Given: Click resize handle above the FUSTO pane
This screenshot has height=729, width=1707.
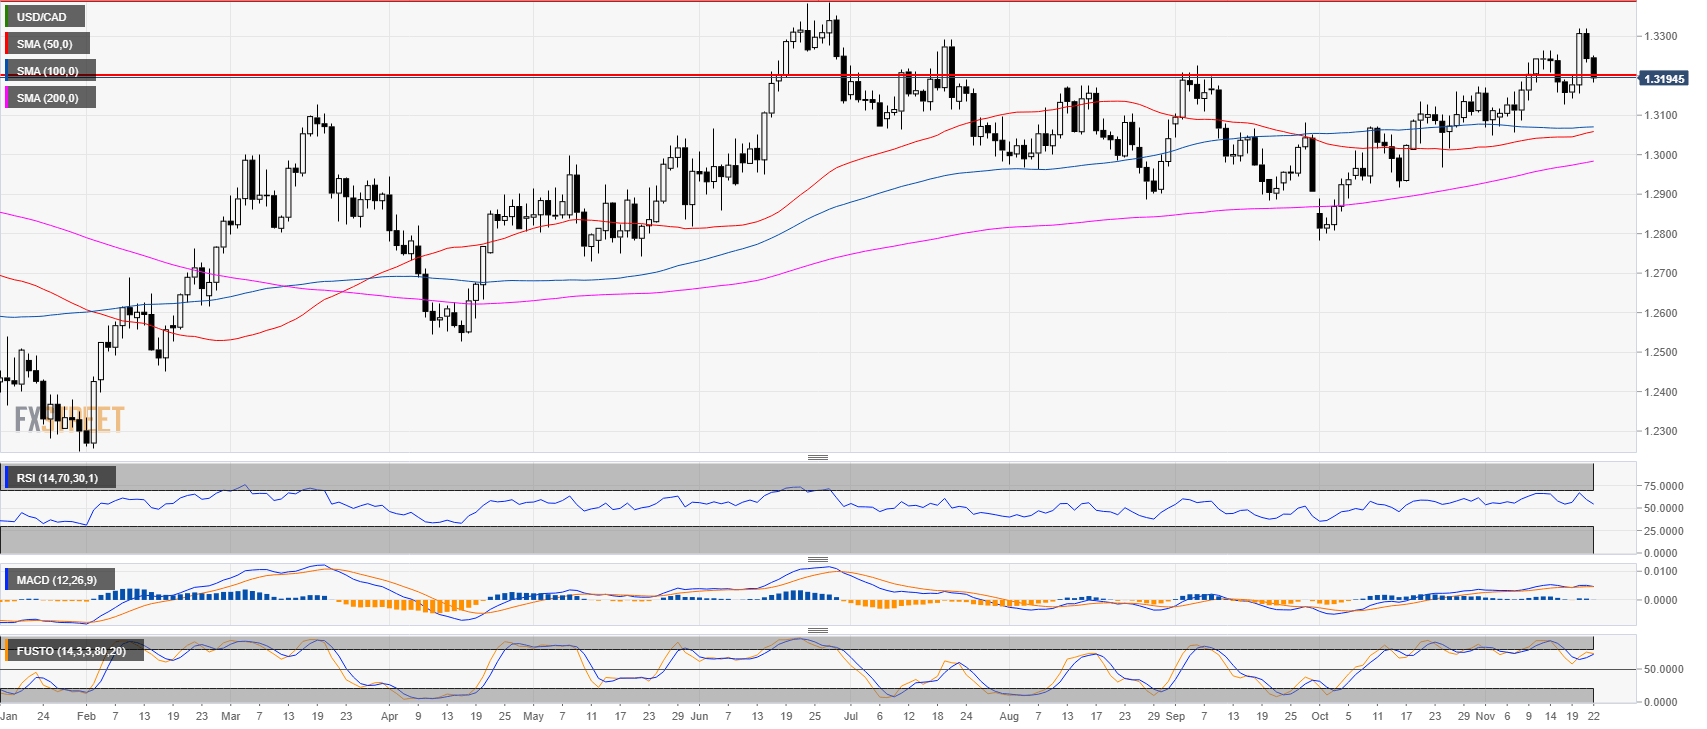Looking at the screenshot, I should pos(817,630).
